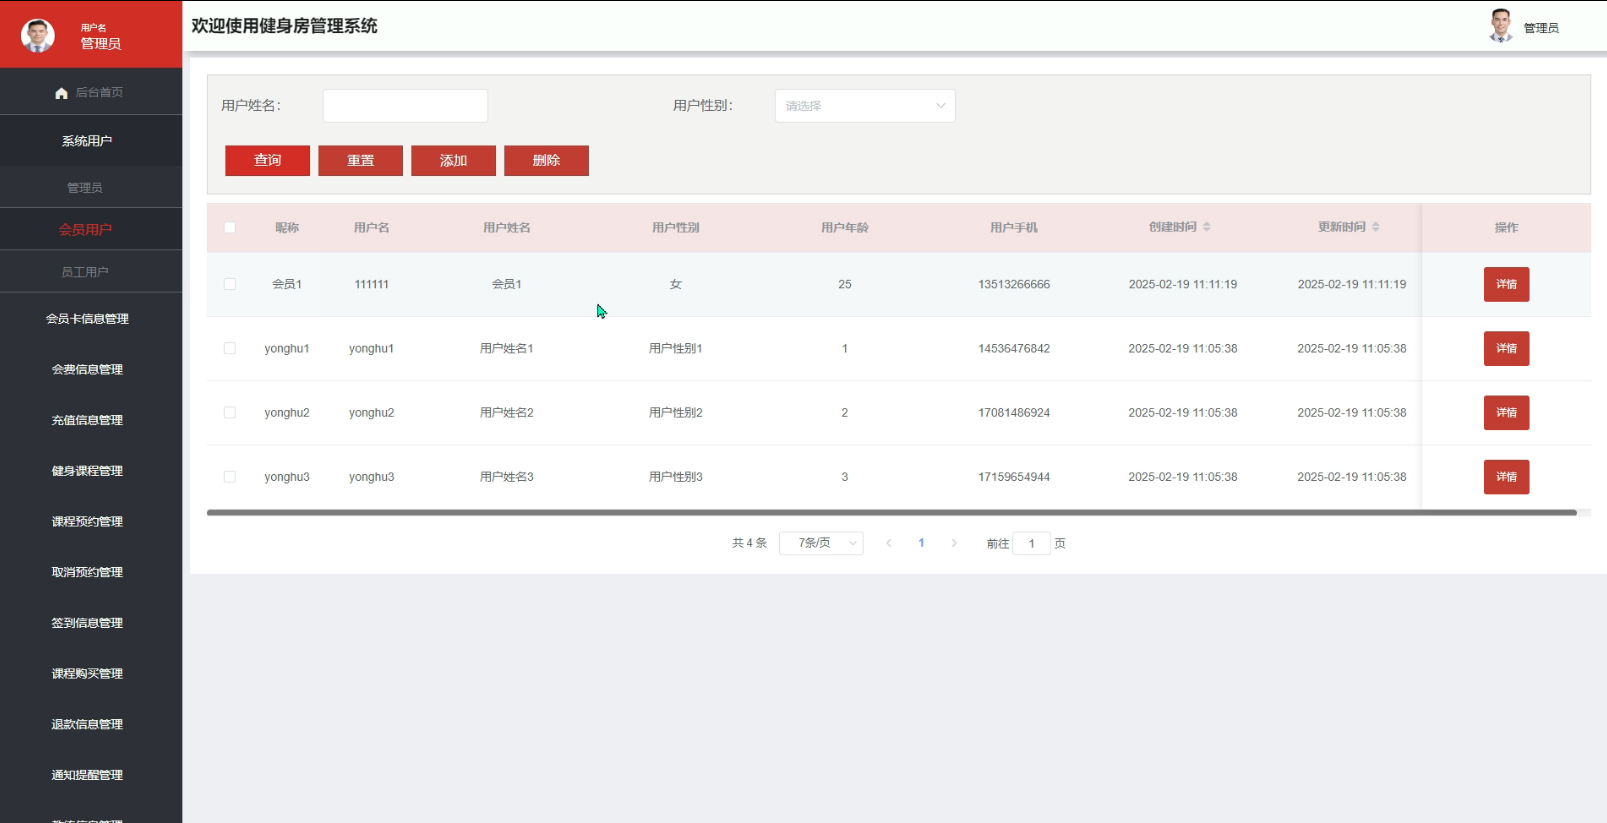Open 详情 for the yonghu3 row
This screenshot has height=823, width=1607.
[x=1506, y=477]
